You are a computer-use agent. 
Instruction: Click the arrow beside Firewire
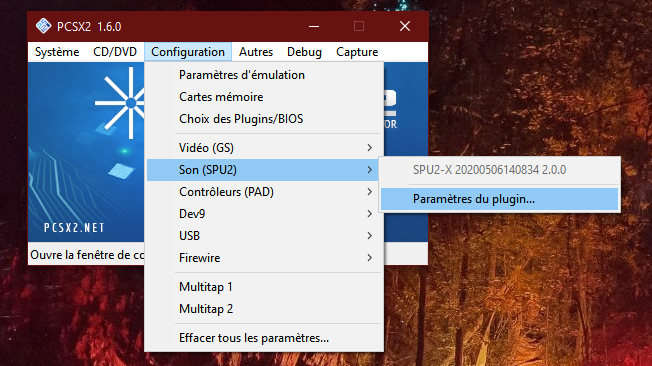369,258
